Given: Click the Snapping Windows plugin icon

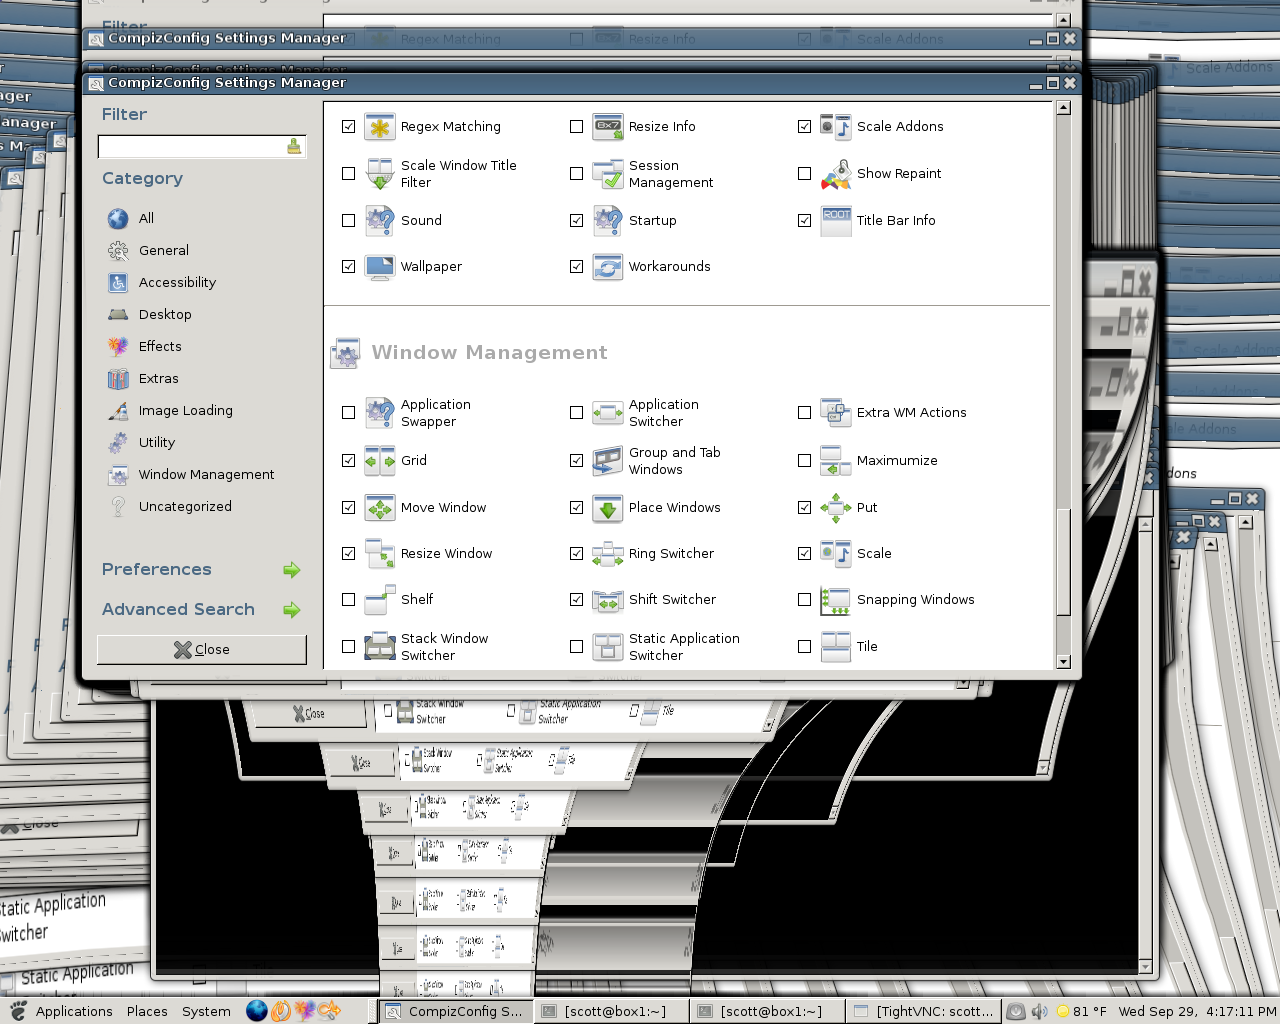Looking at the screenshot, I should (836, 600).
